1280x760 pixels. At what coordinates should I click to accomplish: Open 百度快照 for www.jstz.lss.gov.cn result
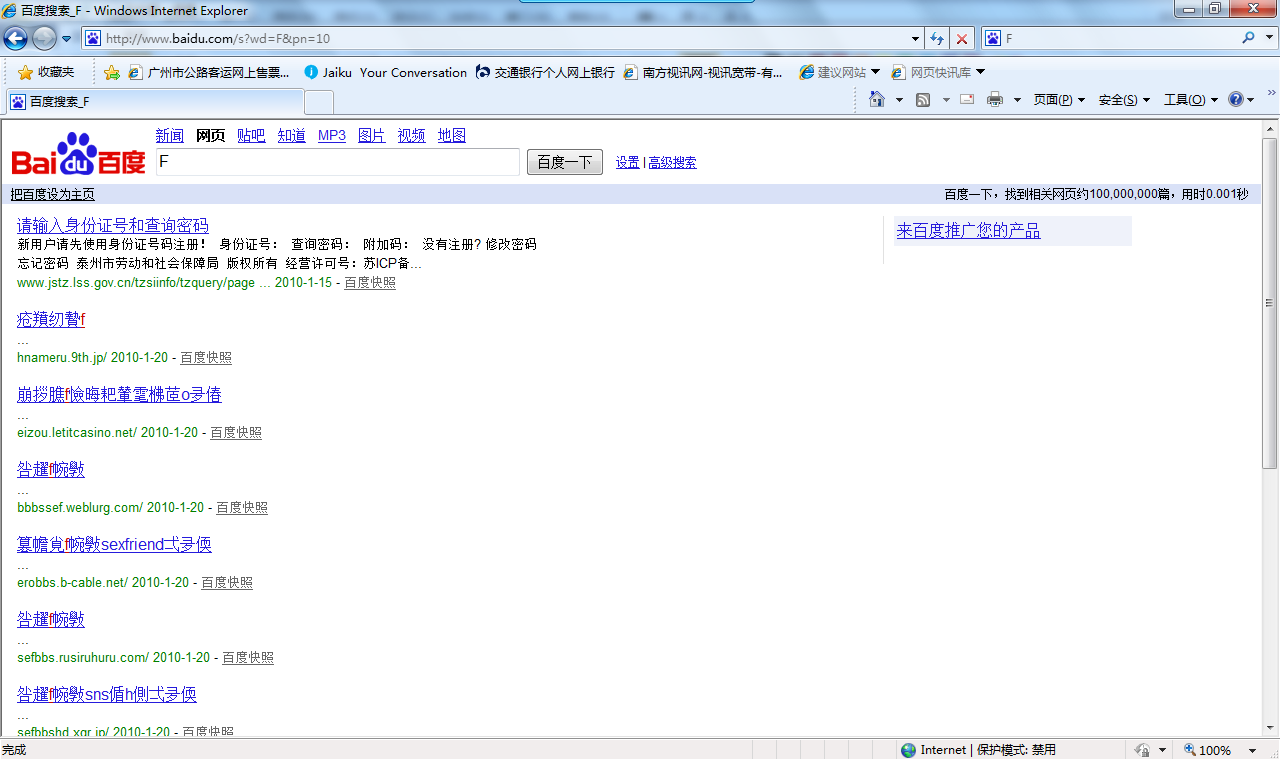pos(370,283)
